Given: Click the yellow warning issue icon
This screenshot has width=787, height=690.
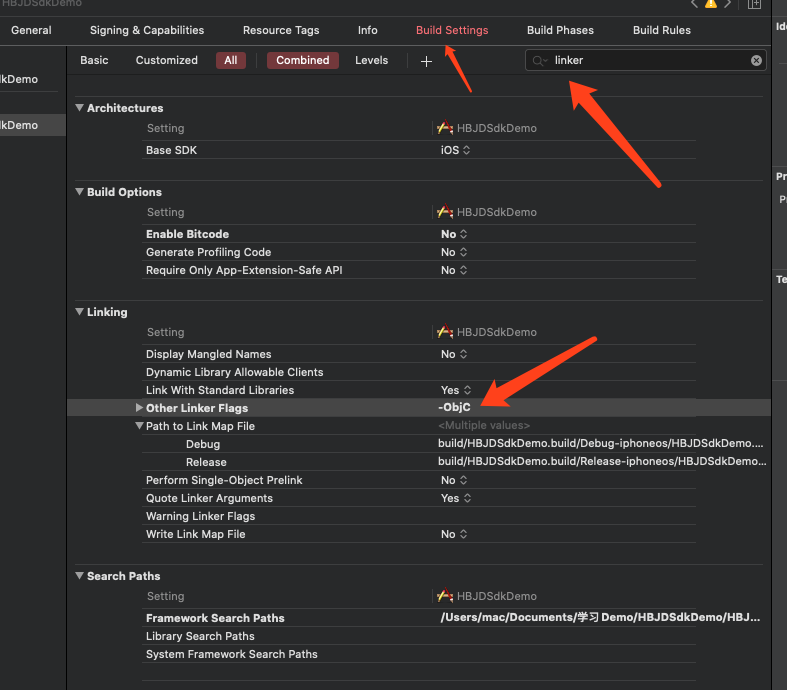Looking at the screenshot, I should (x=711, y=4).
